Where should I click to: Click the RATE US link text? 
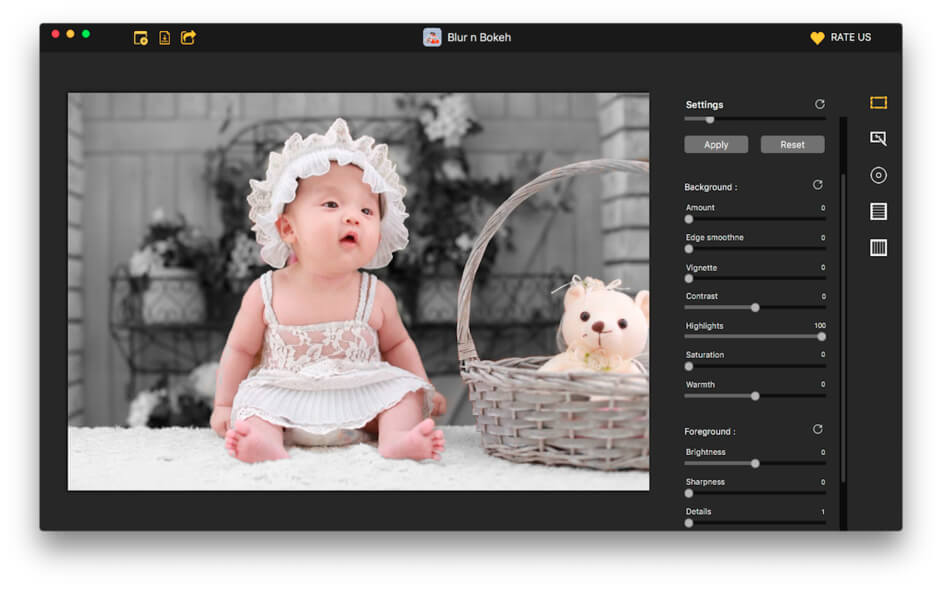pos(850,38)
